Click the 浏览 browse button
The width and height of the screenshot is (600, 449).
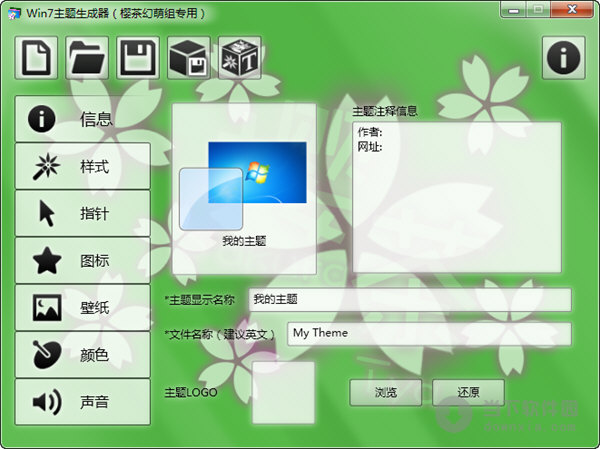tap(386, 392)
